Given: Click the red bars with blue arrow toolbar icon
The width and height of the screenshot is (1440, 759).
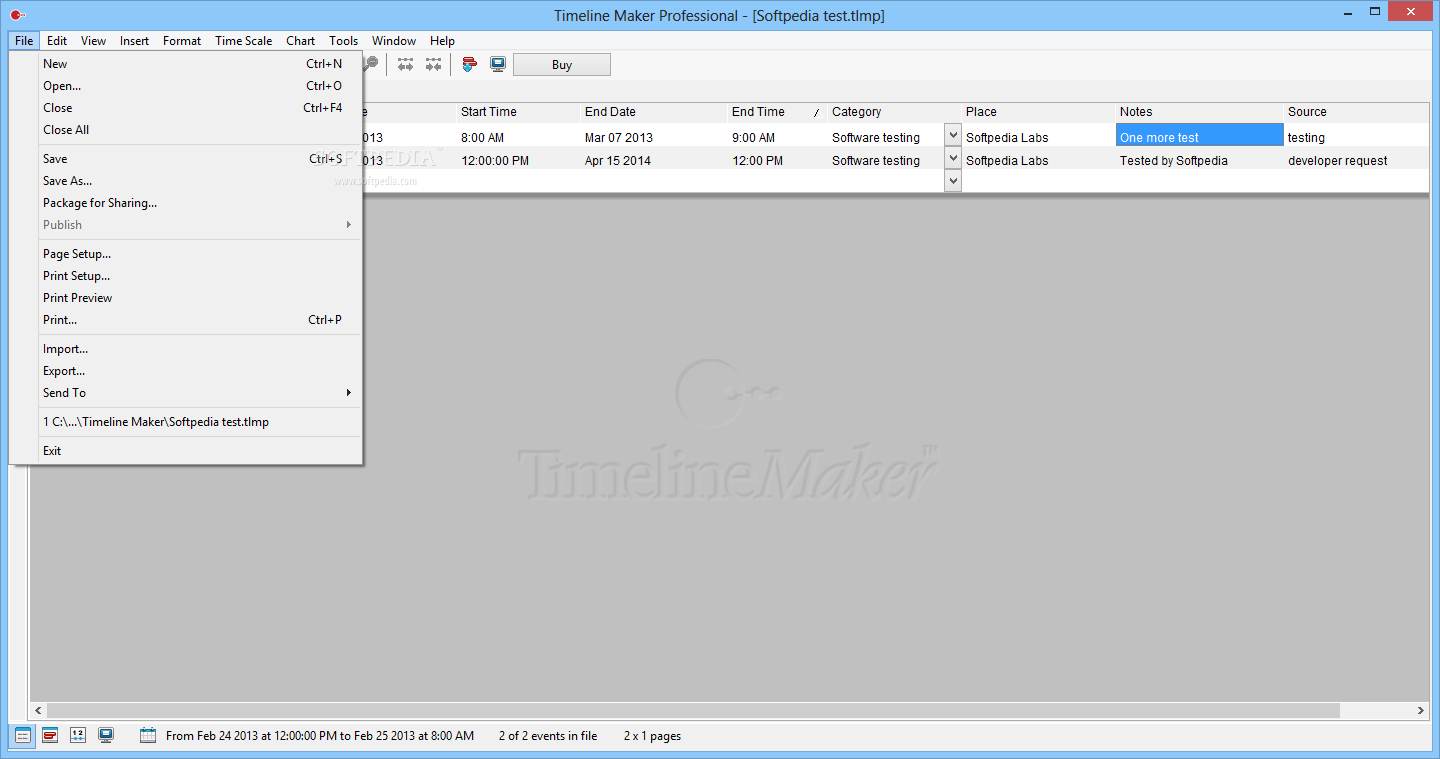Looking at the screenshot, I should point(469,65).
